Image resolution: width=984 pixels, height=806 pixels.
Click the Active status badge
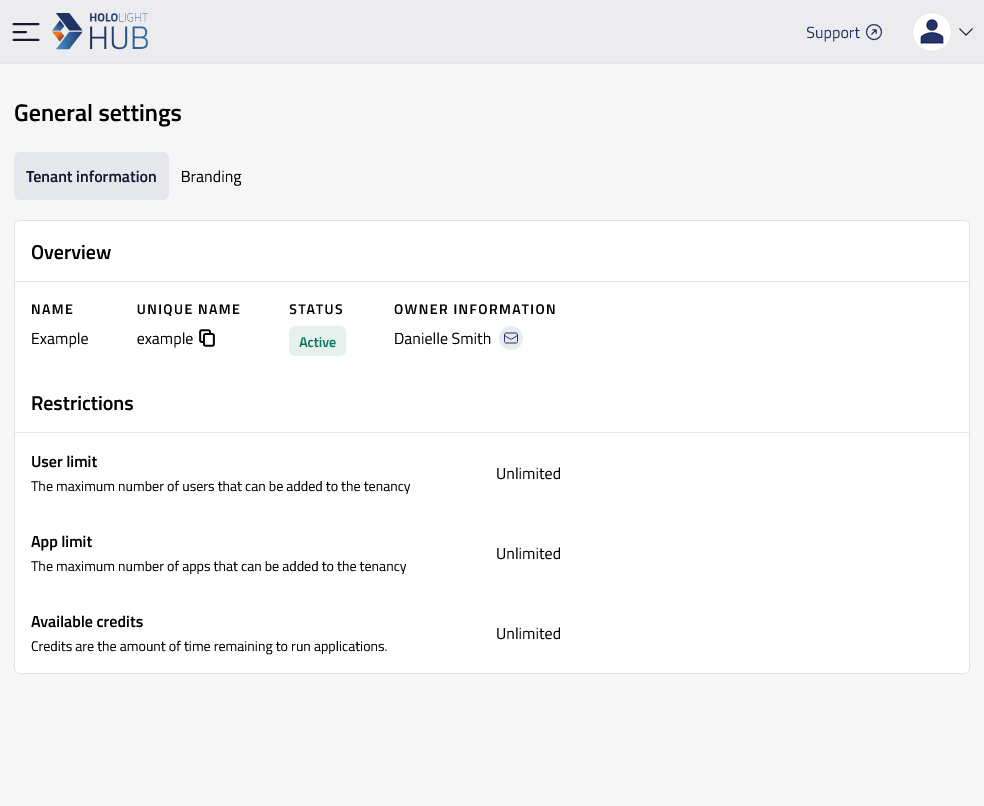317,341
